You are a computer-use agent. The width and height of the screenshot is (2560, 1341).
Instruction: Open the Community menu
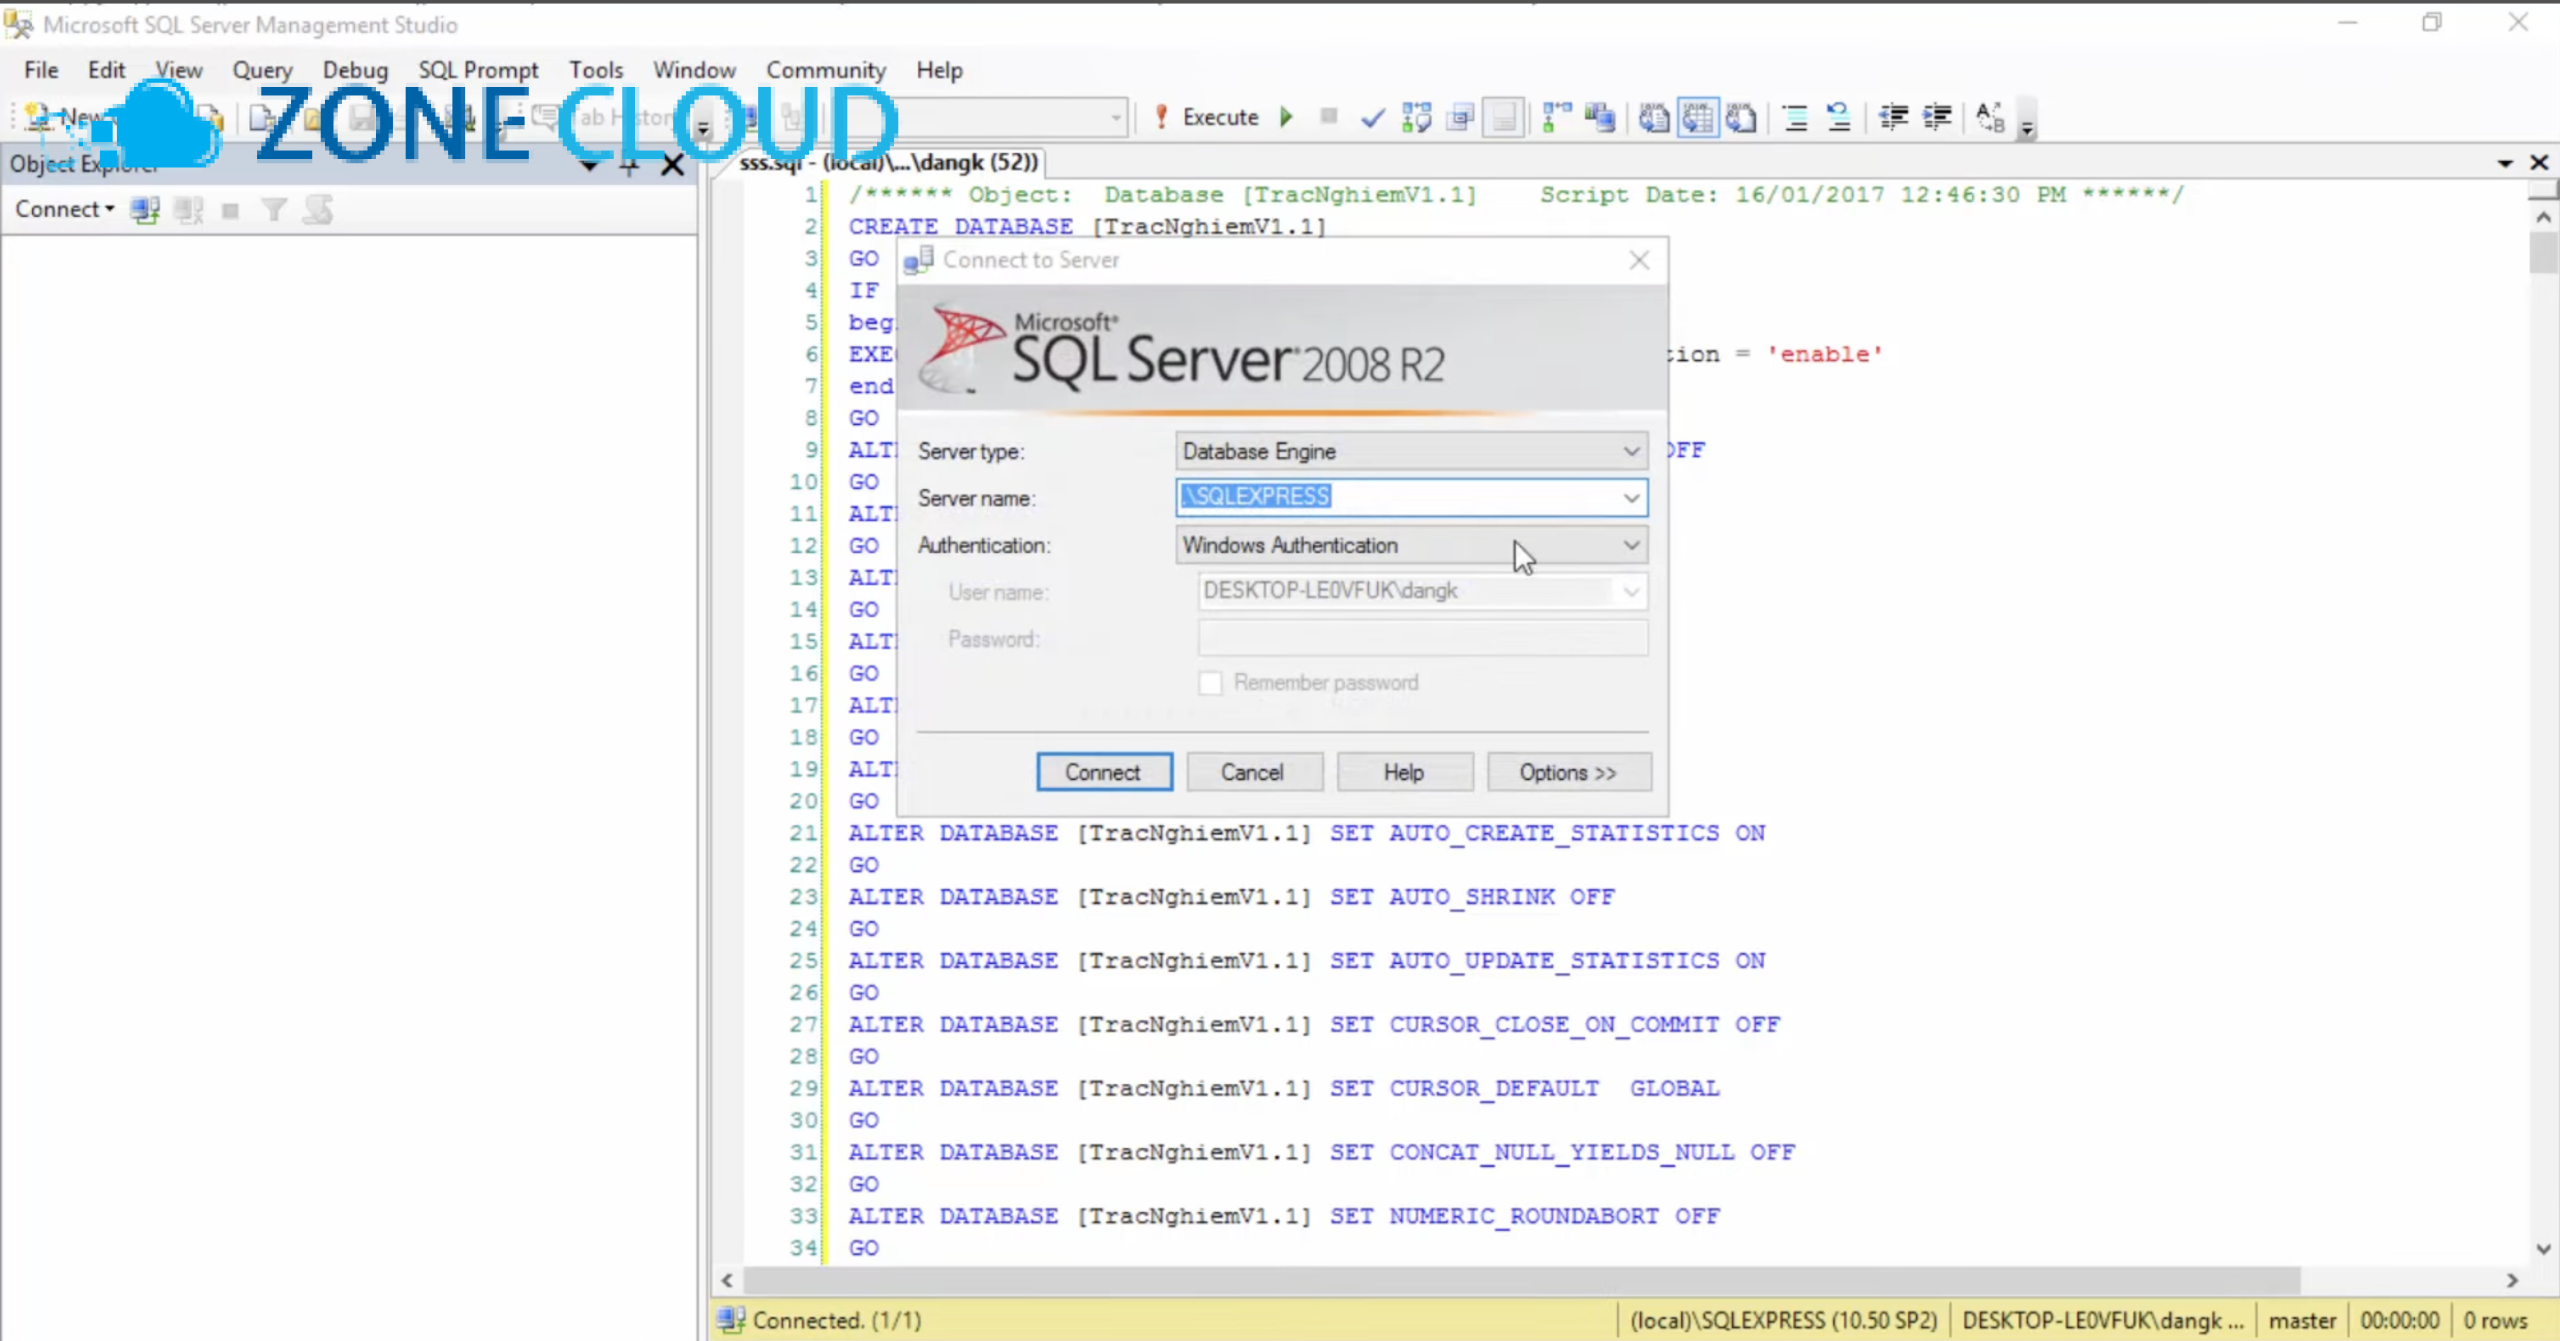[x=826, y=70]
